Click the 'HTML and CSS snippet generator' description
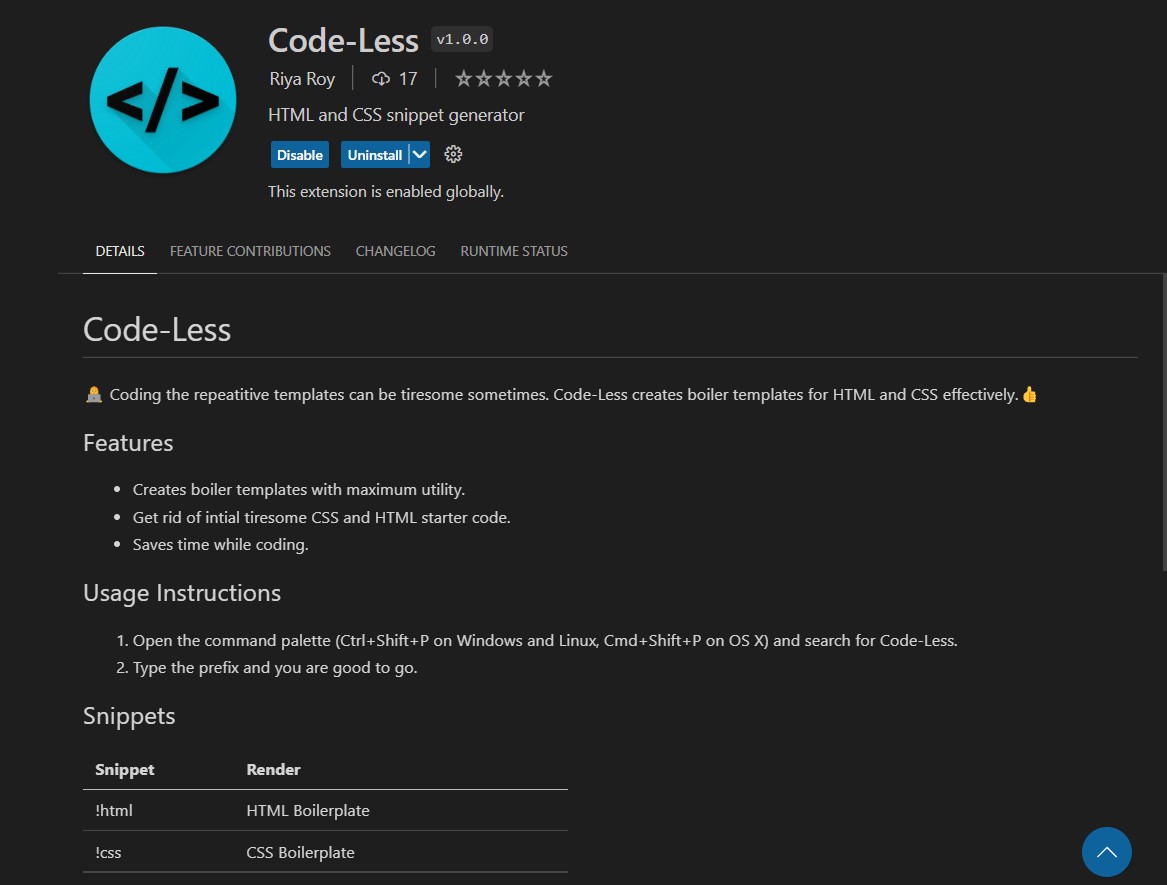 click(396, 115)
